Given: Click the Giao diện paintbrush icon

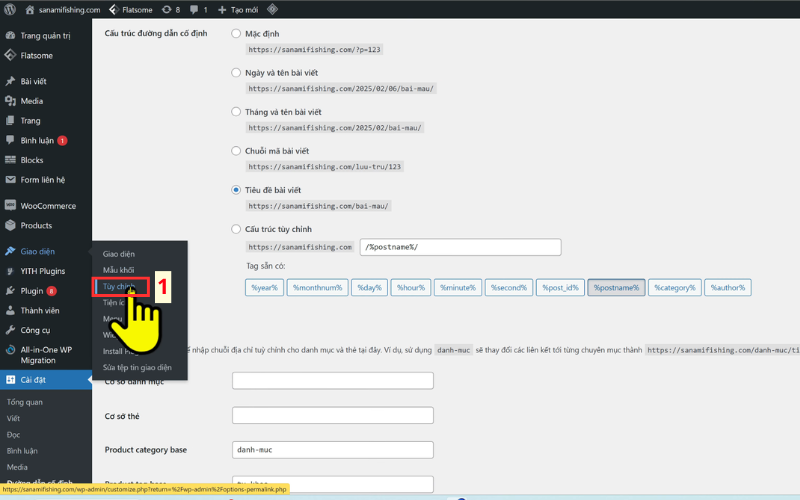Looking at the screenshot, I should tap(10, 251).
